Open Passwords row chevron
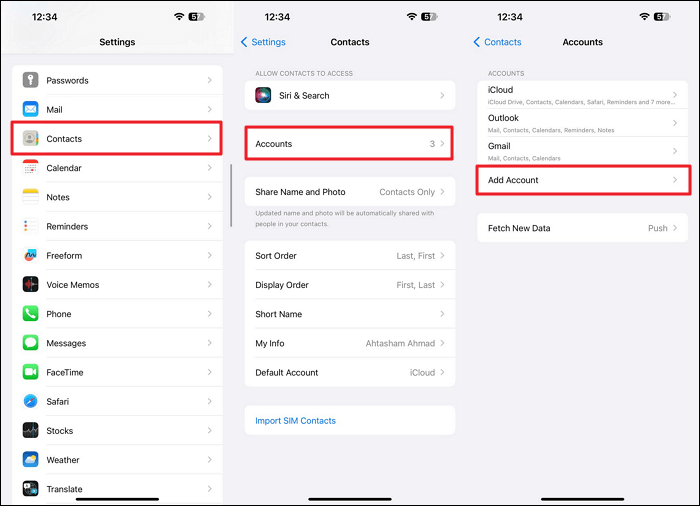This screenshot has height=506, width=700. [209, 80]
